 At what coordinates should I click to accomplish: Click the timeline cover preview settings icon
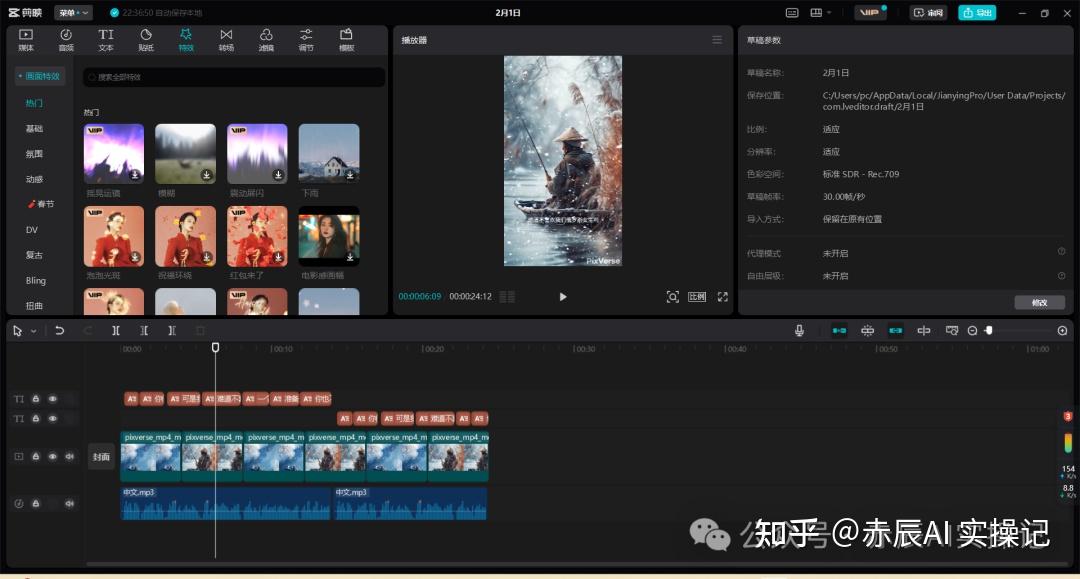pyautogui.click(x=952, y=330)
